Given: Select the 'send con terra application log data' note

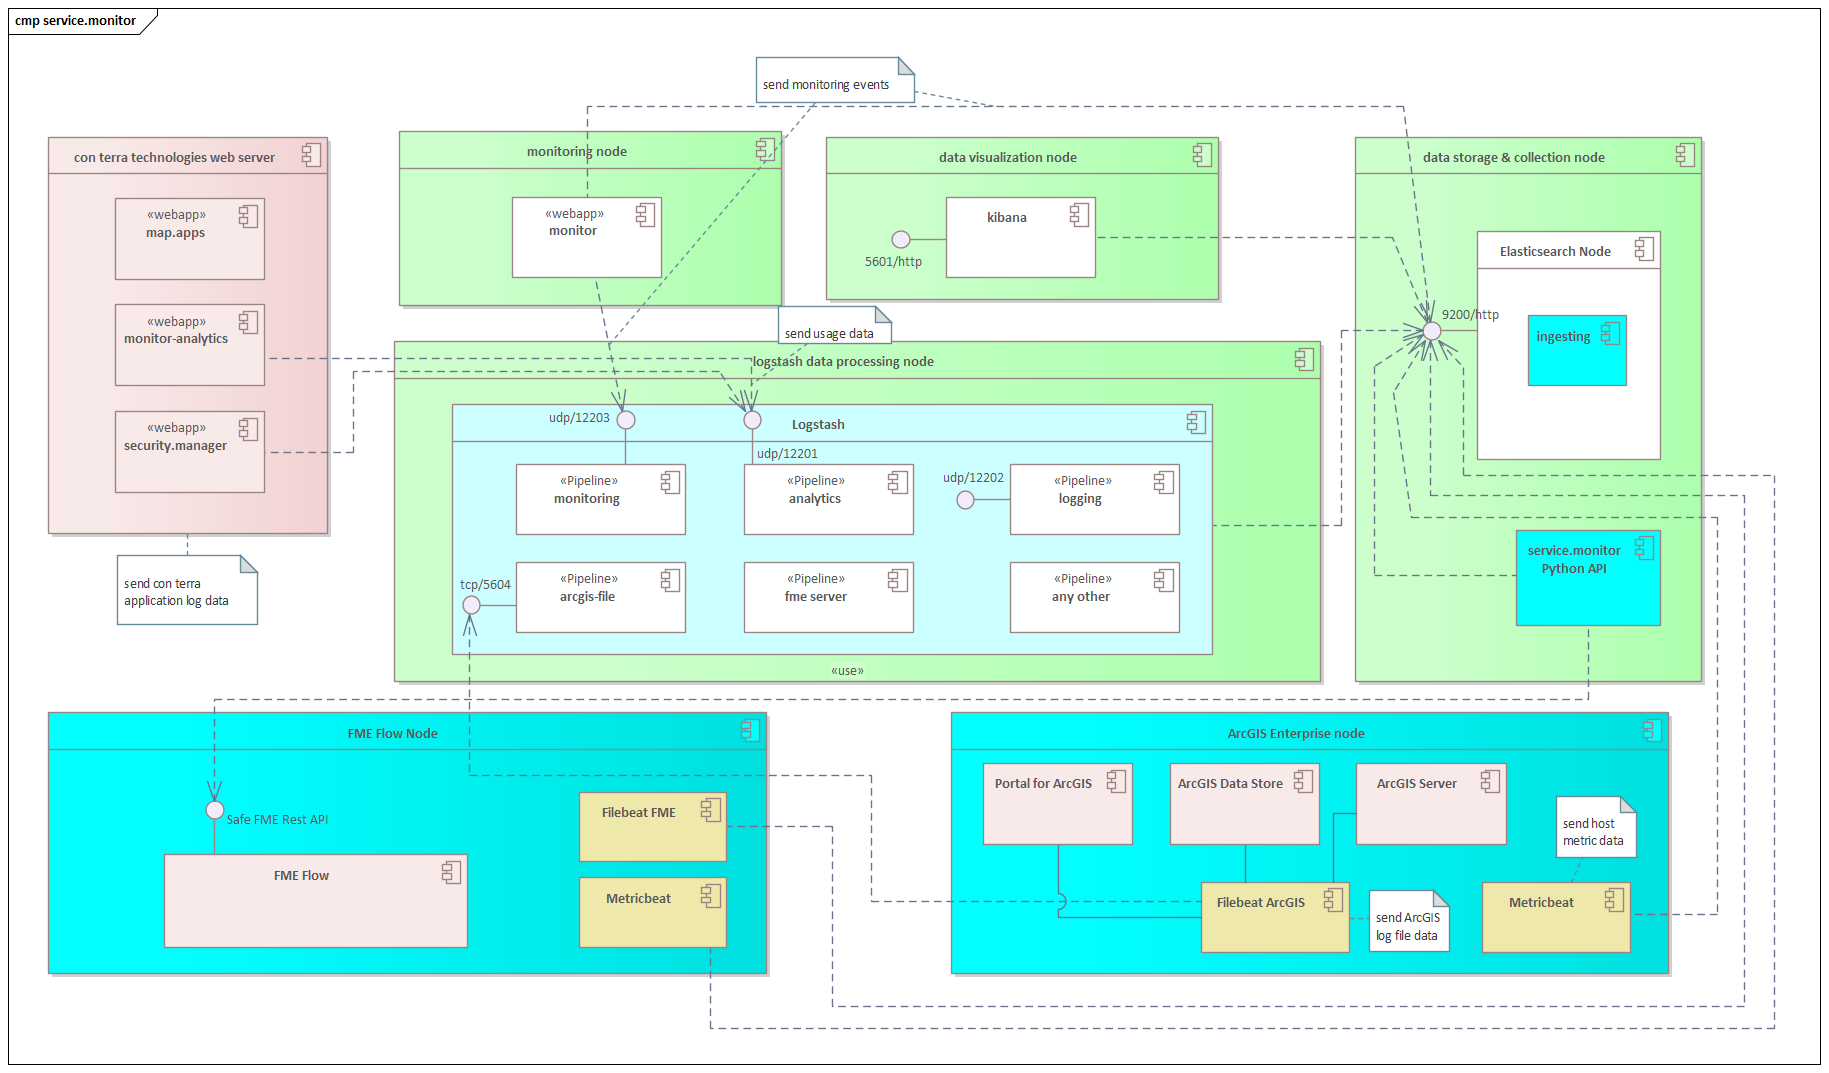Looking at the screenshot, I should pos(187,590).
